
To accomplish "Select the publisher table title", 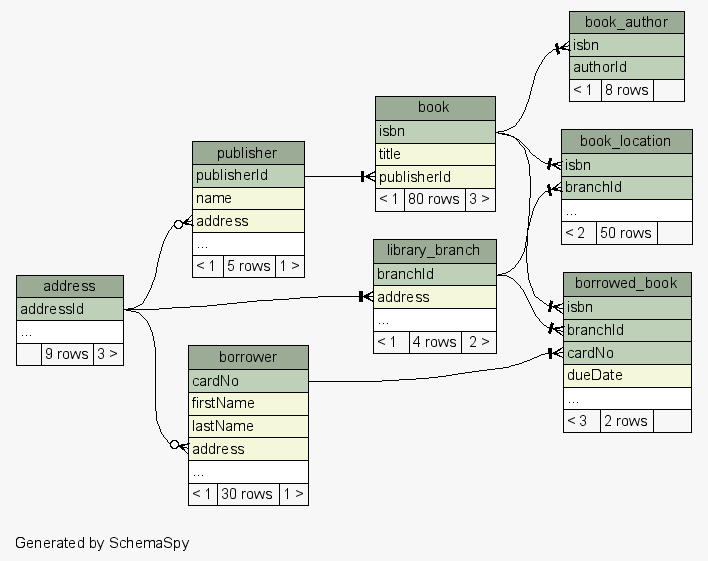I will pyautogui.click(x=247, y=153).
